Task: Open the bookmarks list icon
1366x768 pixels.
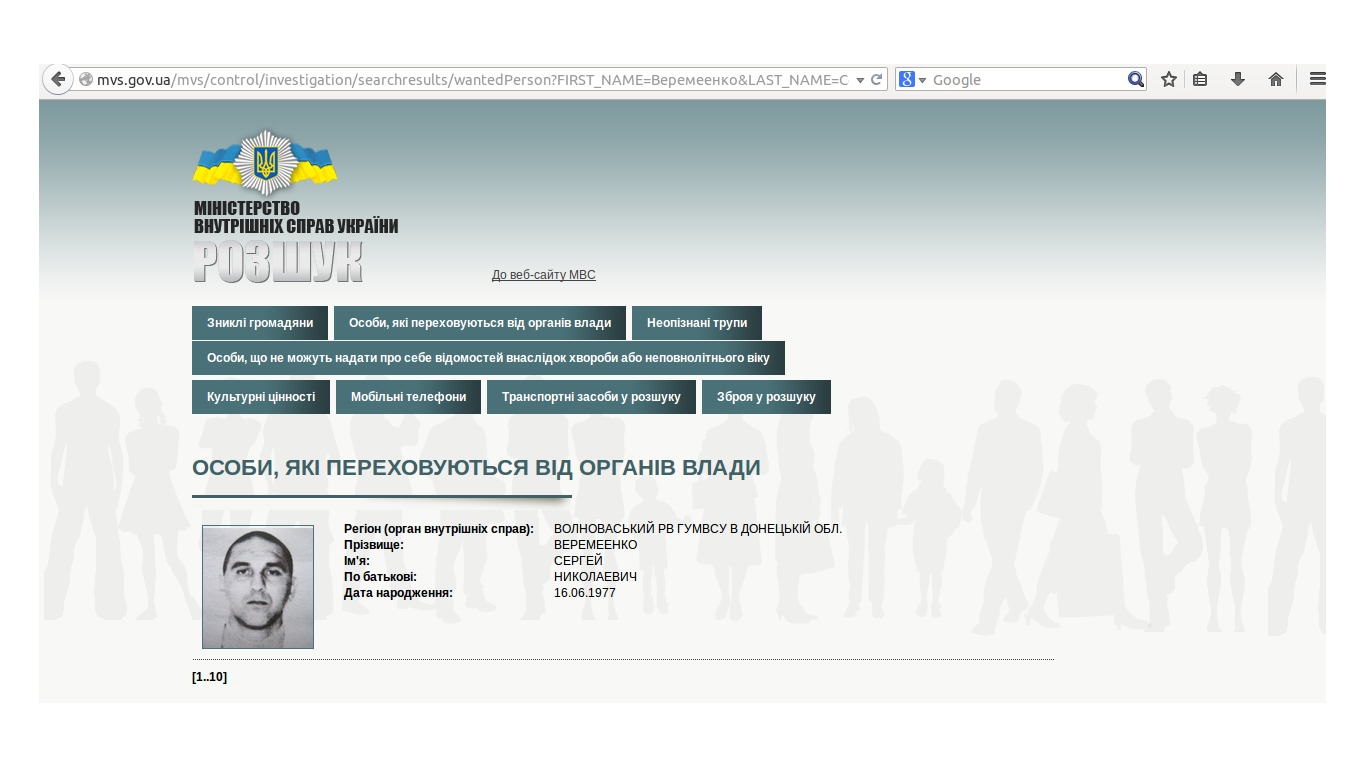Action: tap(1201, 80)
